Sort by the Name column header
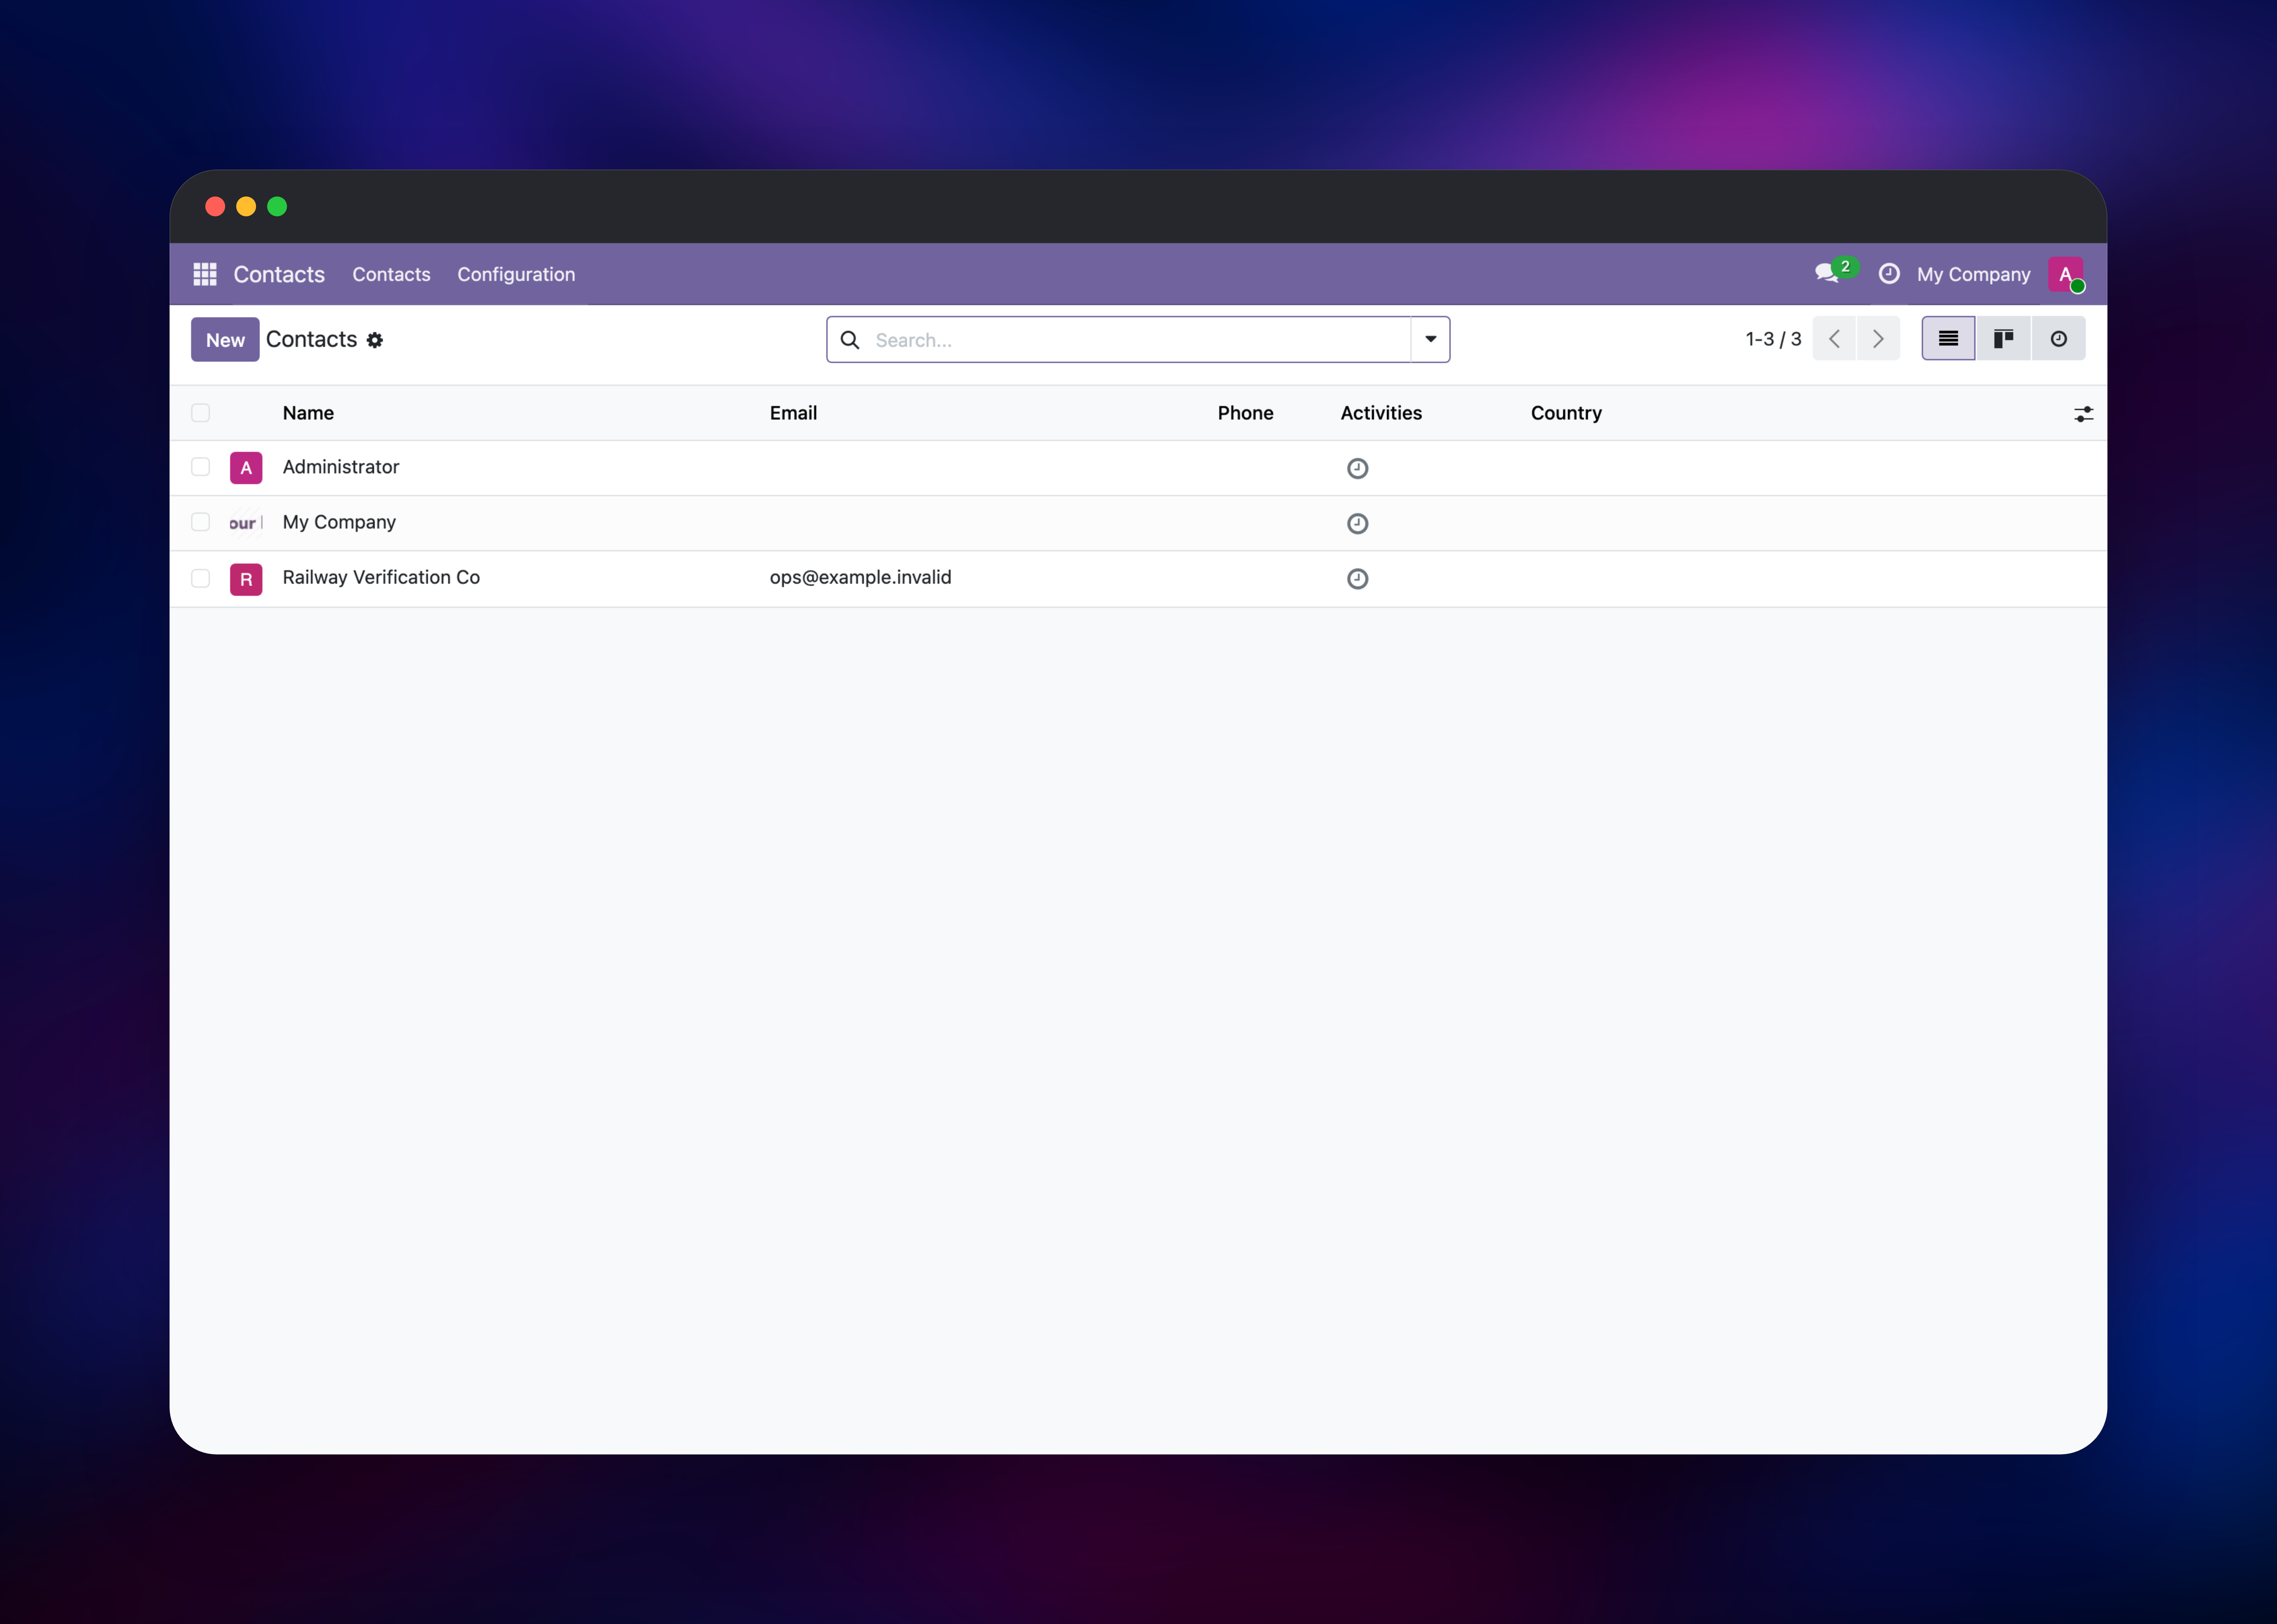Screen dimensions: 2277x1624 [308, 413]
